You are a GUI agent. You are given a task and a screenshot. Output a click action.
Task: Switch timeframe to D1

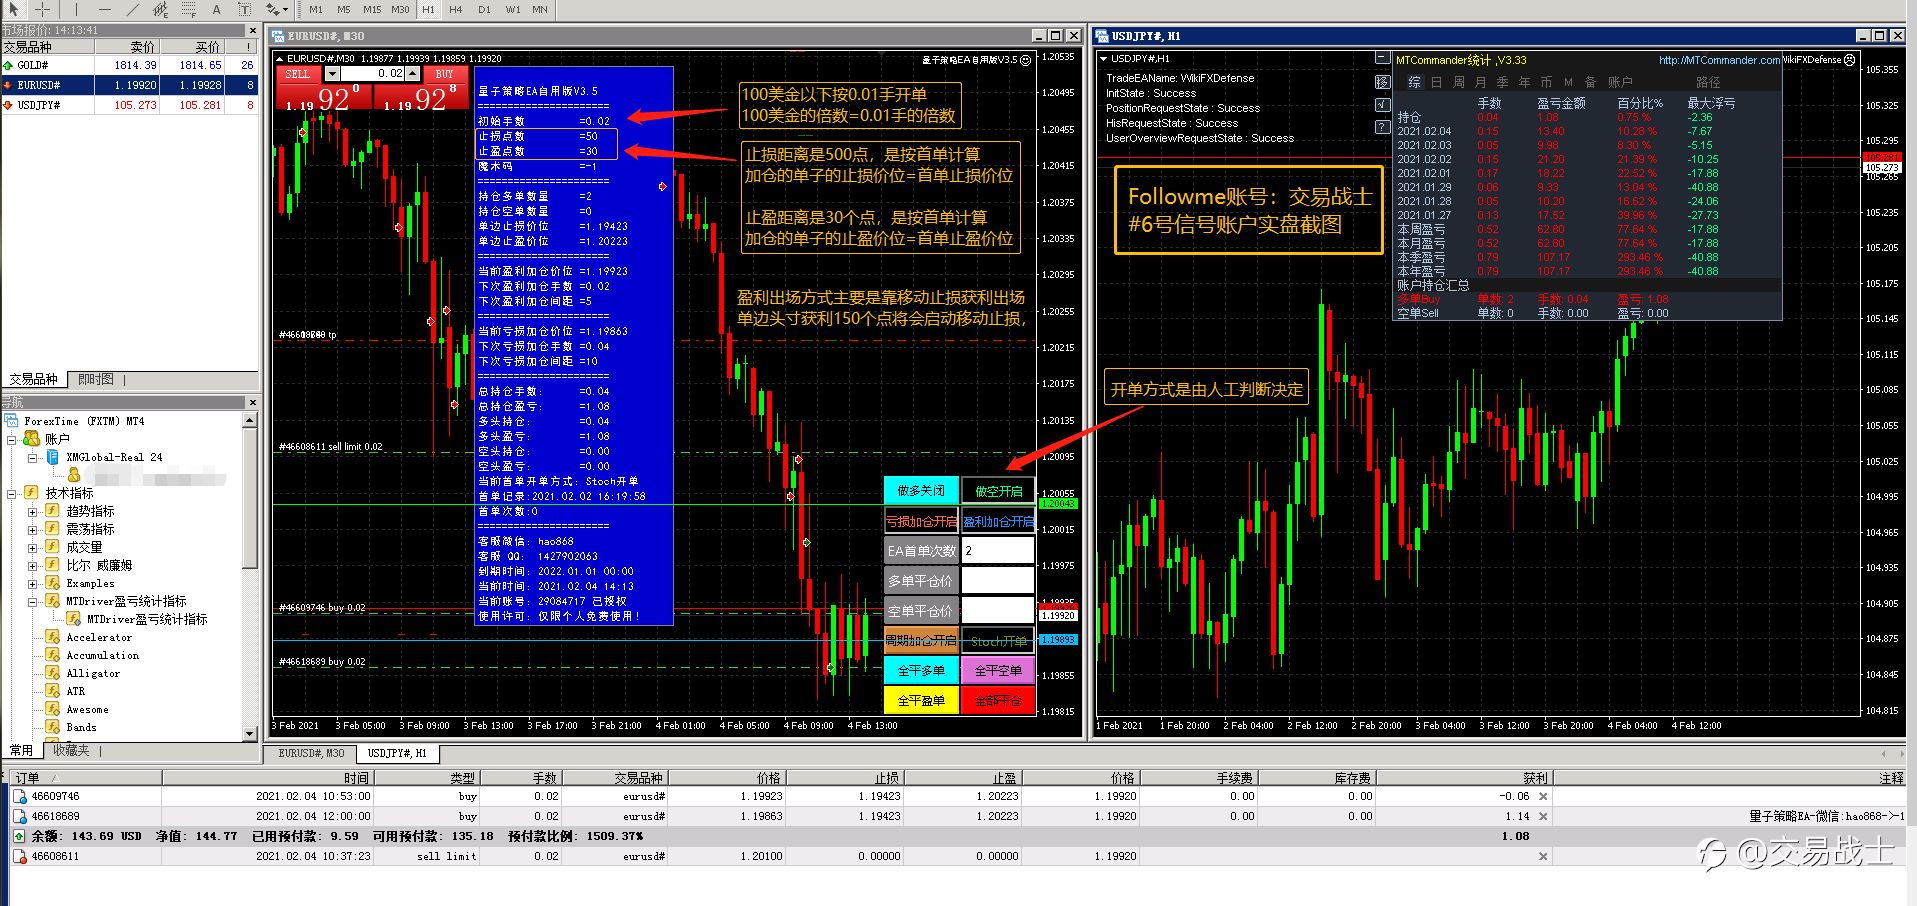coord(484,9)
